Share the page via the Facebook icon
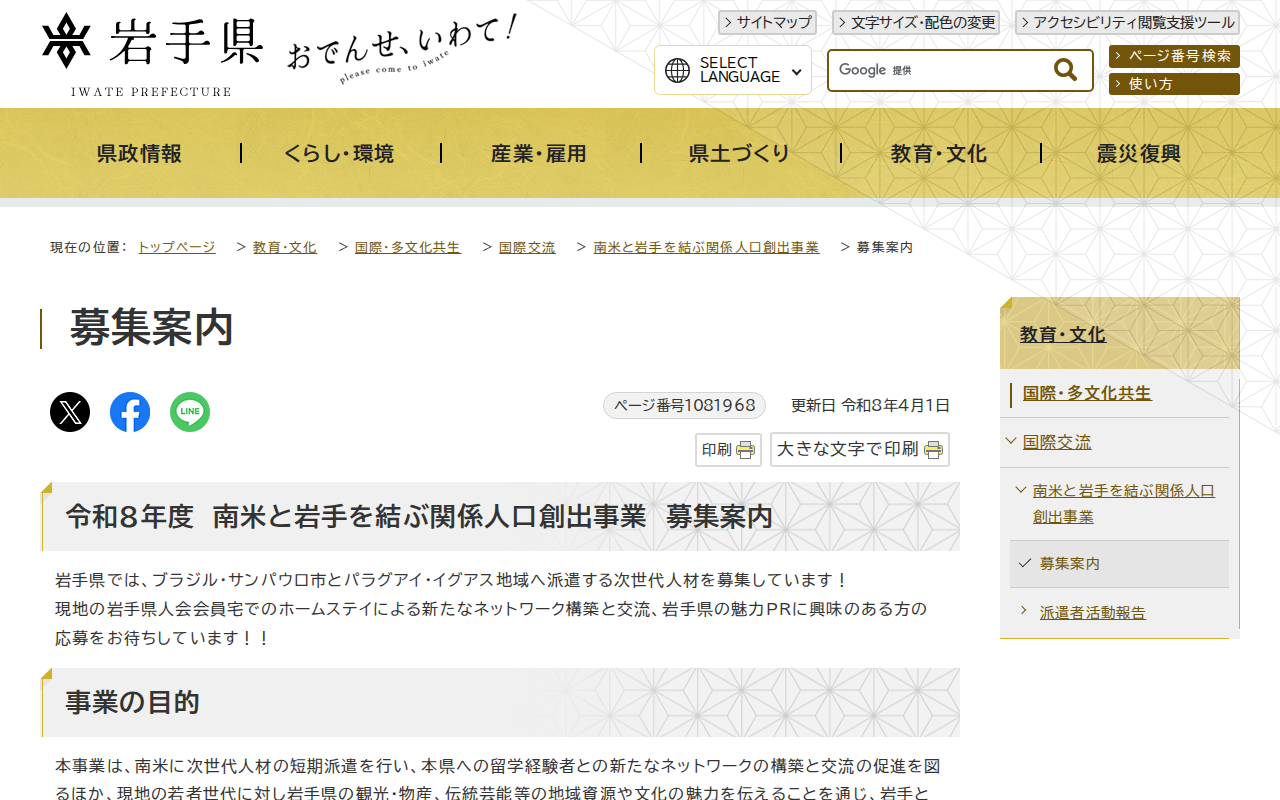The image size is (1280, 800). coord(129,411)
